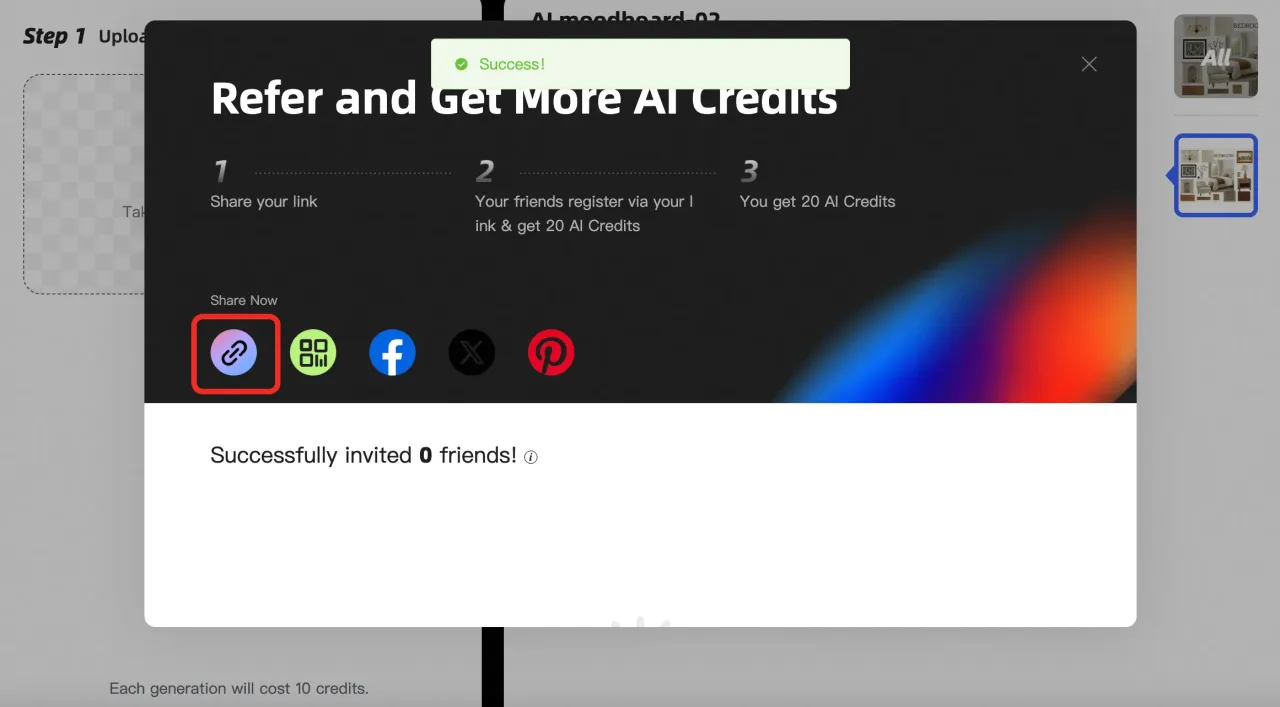The height and width of the screenshot is (707, 1280).
Task: Close the Refer and Get Credits dialog
Action: pos(1089,64)
